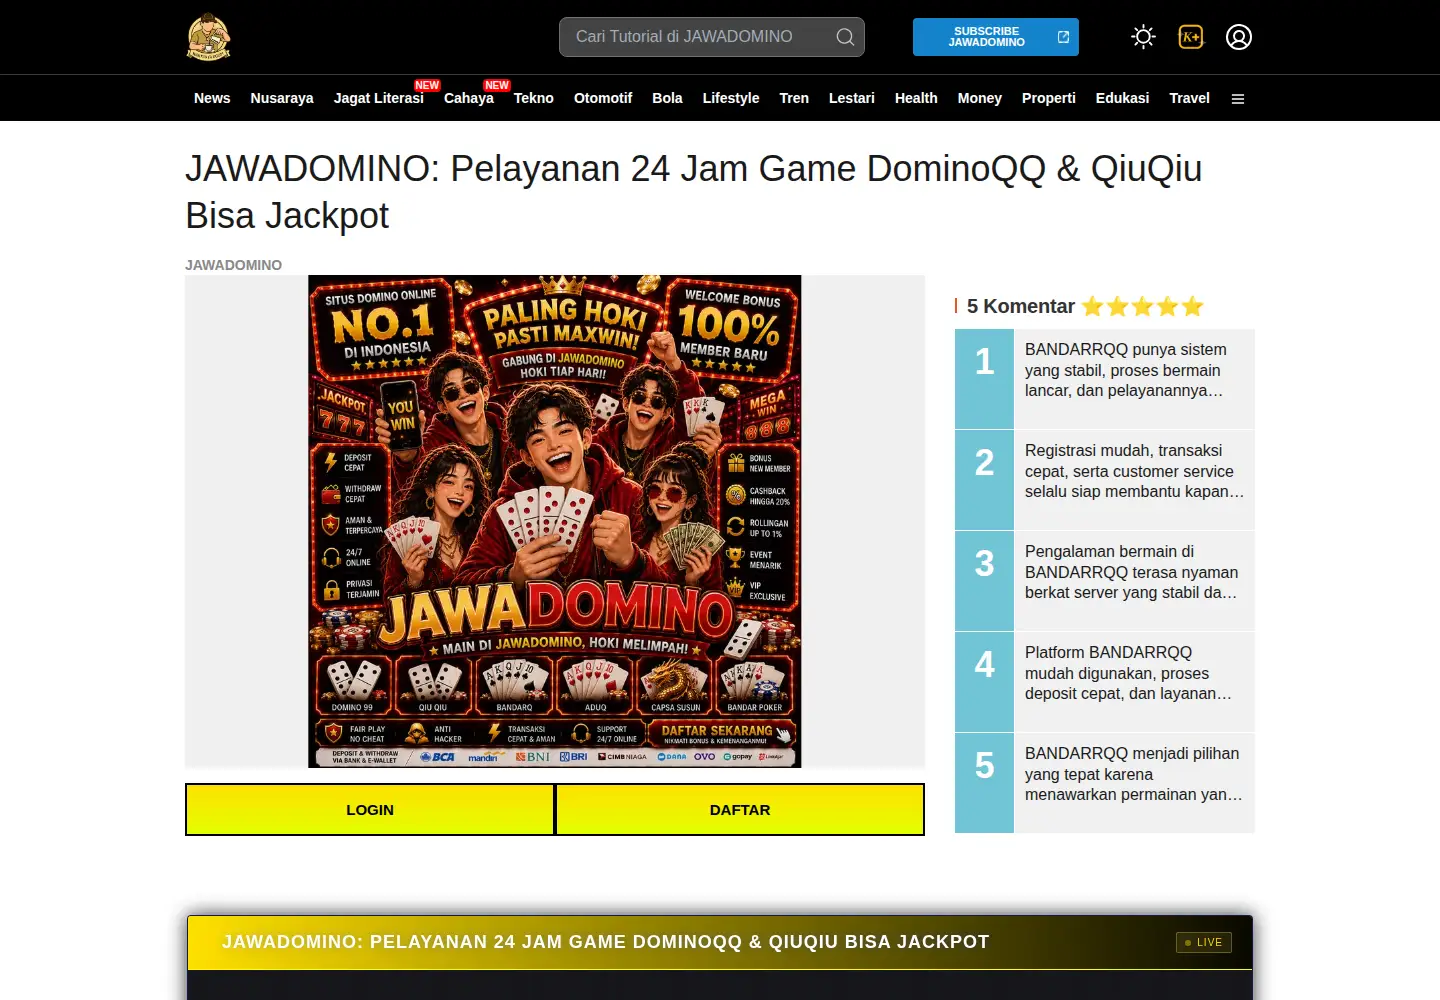Click the LIVE indicator badge

[x=1204, y=942]
